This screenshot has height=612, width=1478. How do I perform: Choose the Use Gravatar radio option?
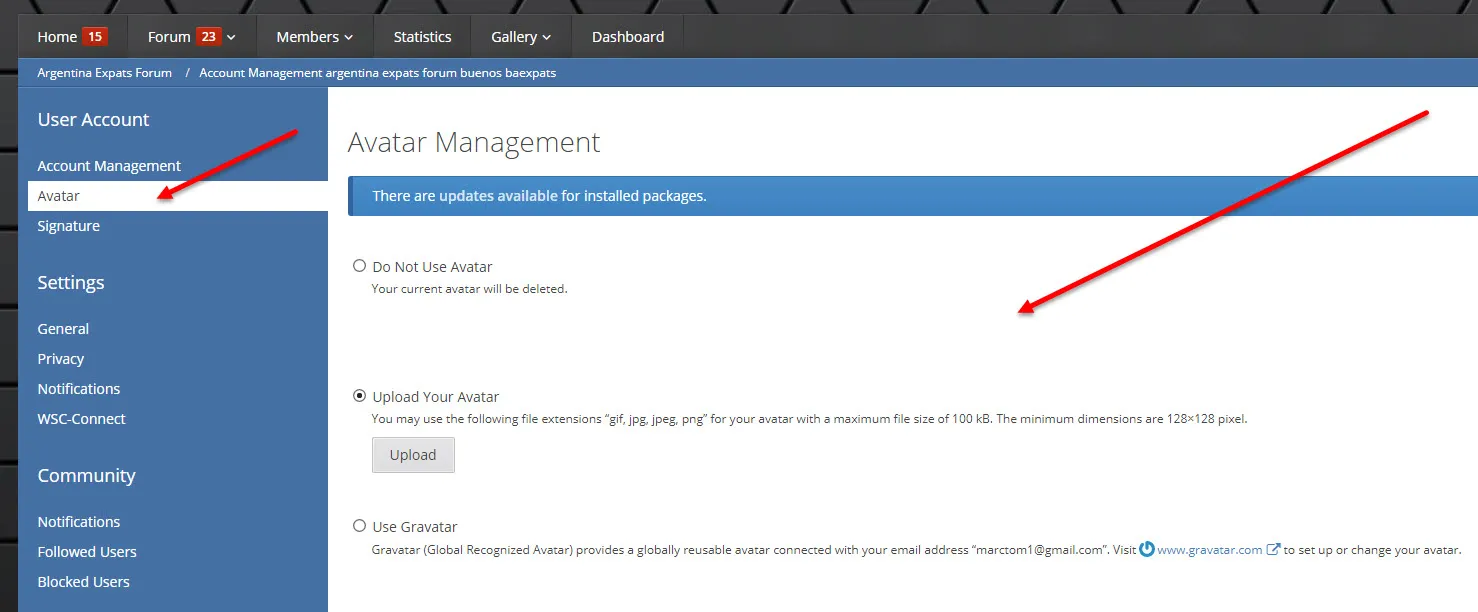point(360,526)
